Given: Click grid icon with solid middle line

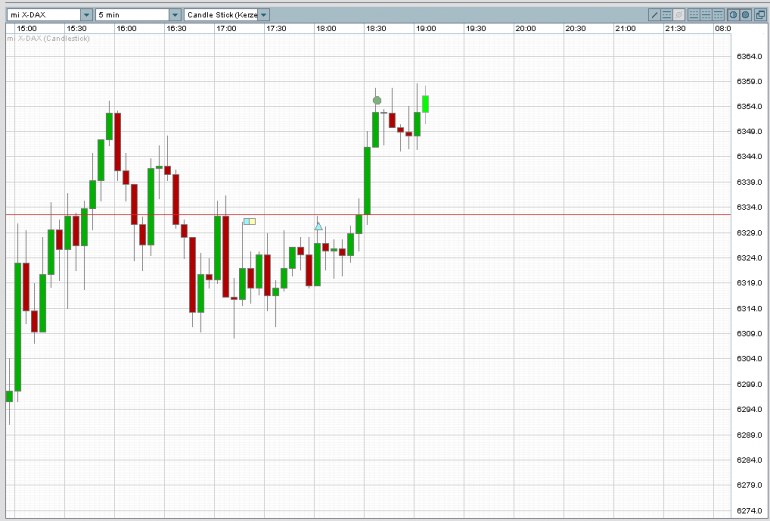Looking at the screenshot, I should (x=706, y=15).
